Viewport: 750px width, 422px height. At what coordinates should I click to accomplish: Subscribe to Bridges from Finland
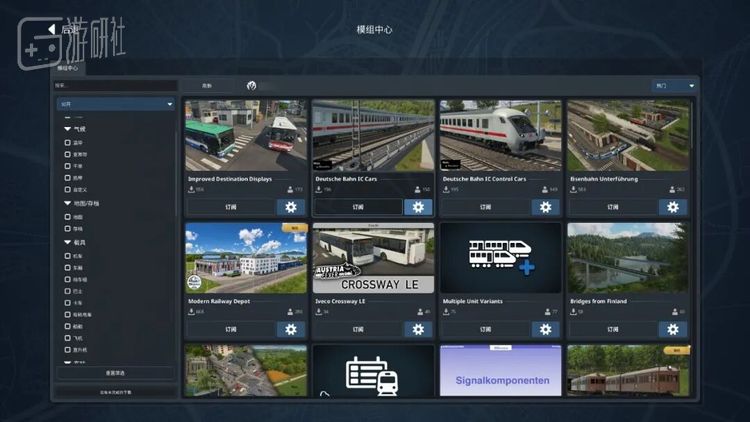click(x=613, y=329)
